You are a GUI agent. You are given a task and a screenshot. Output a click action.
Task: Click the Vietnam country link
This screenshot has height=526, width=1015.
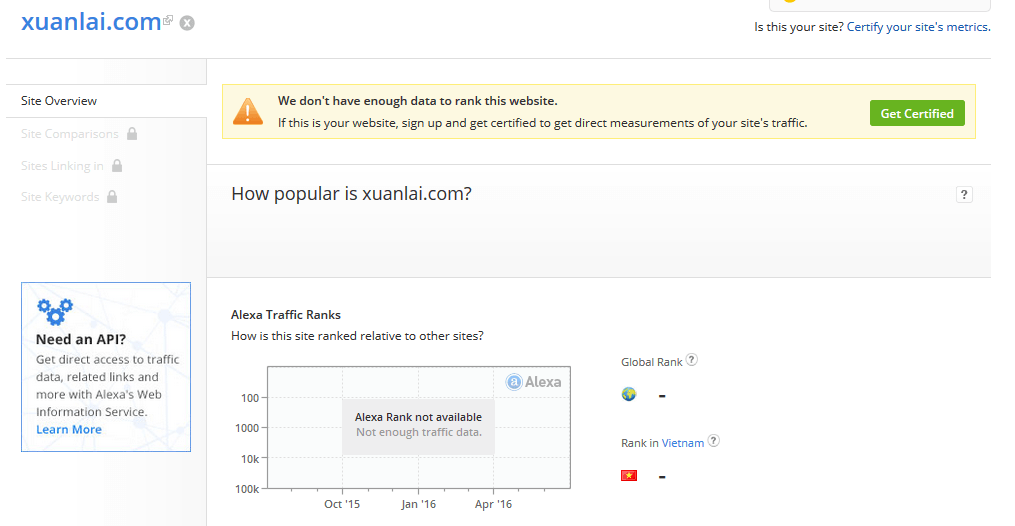coord(683,443)
